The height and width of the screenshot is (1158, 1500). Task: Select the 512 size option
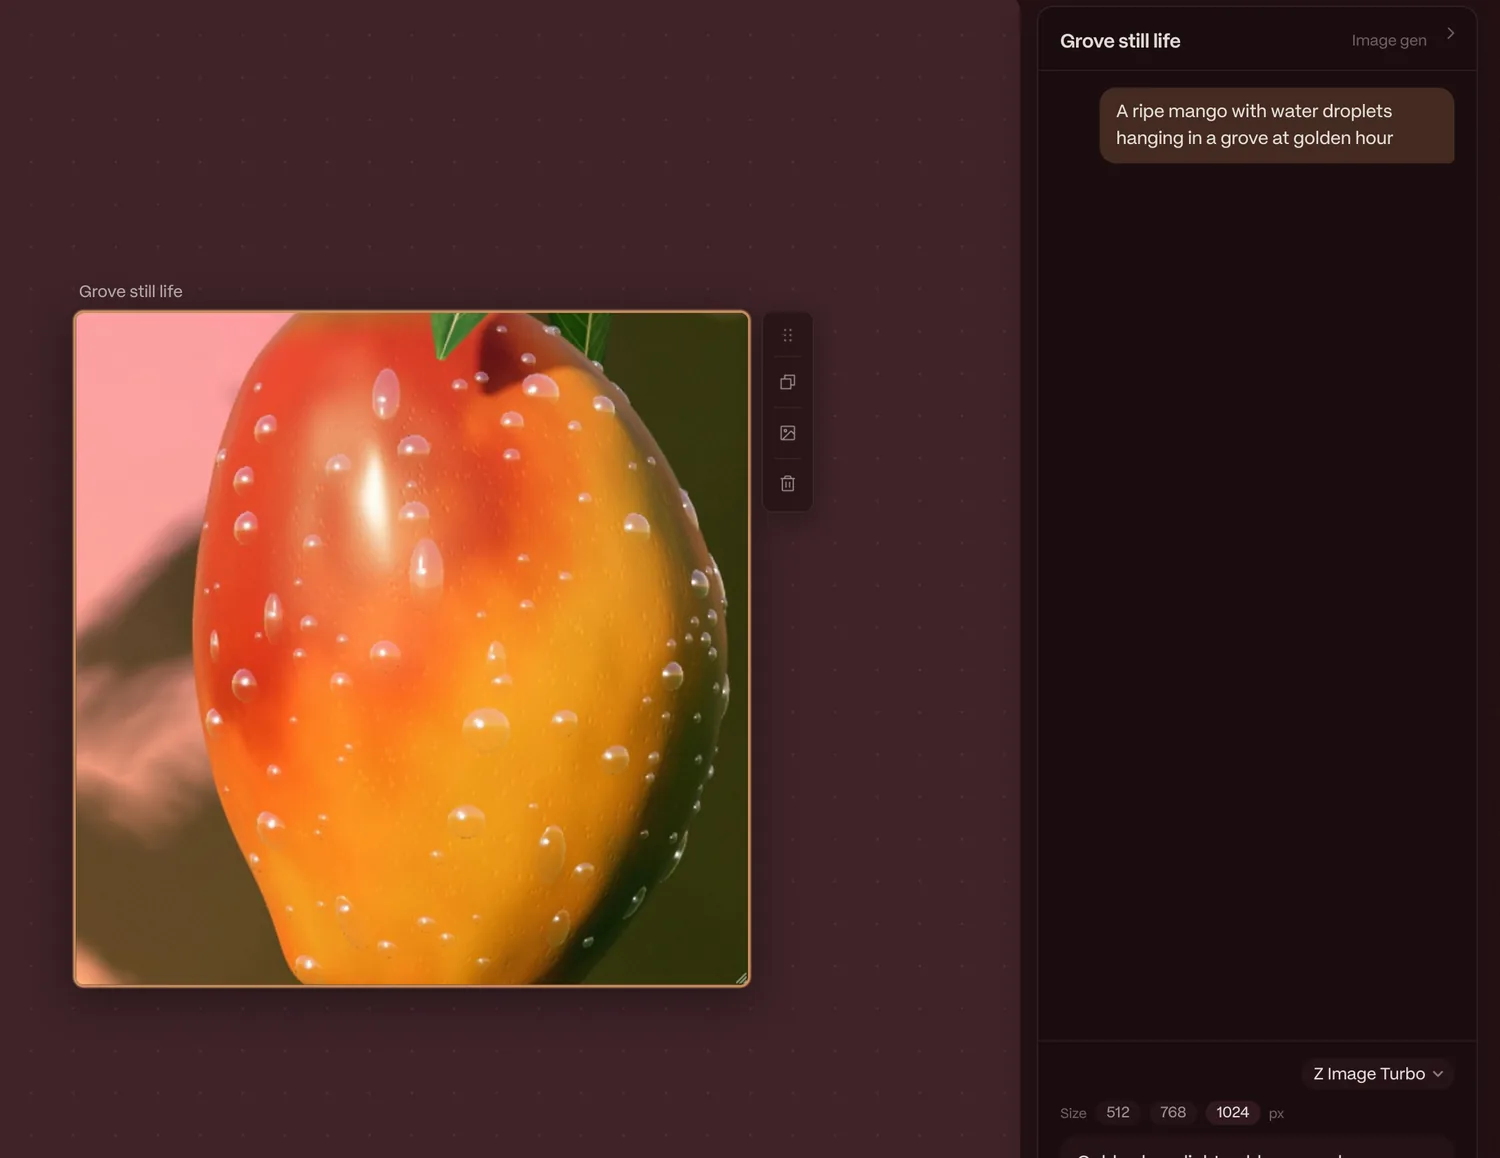point(1118,1112)
